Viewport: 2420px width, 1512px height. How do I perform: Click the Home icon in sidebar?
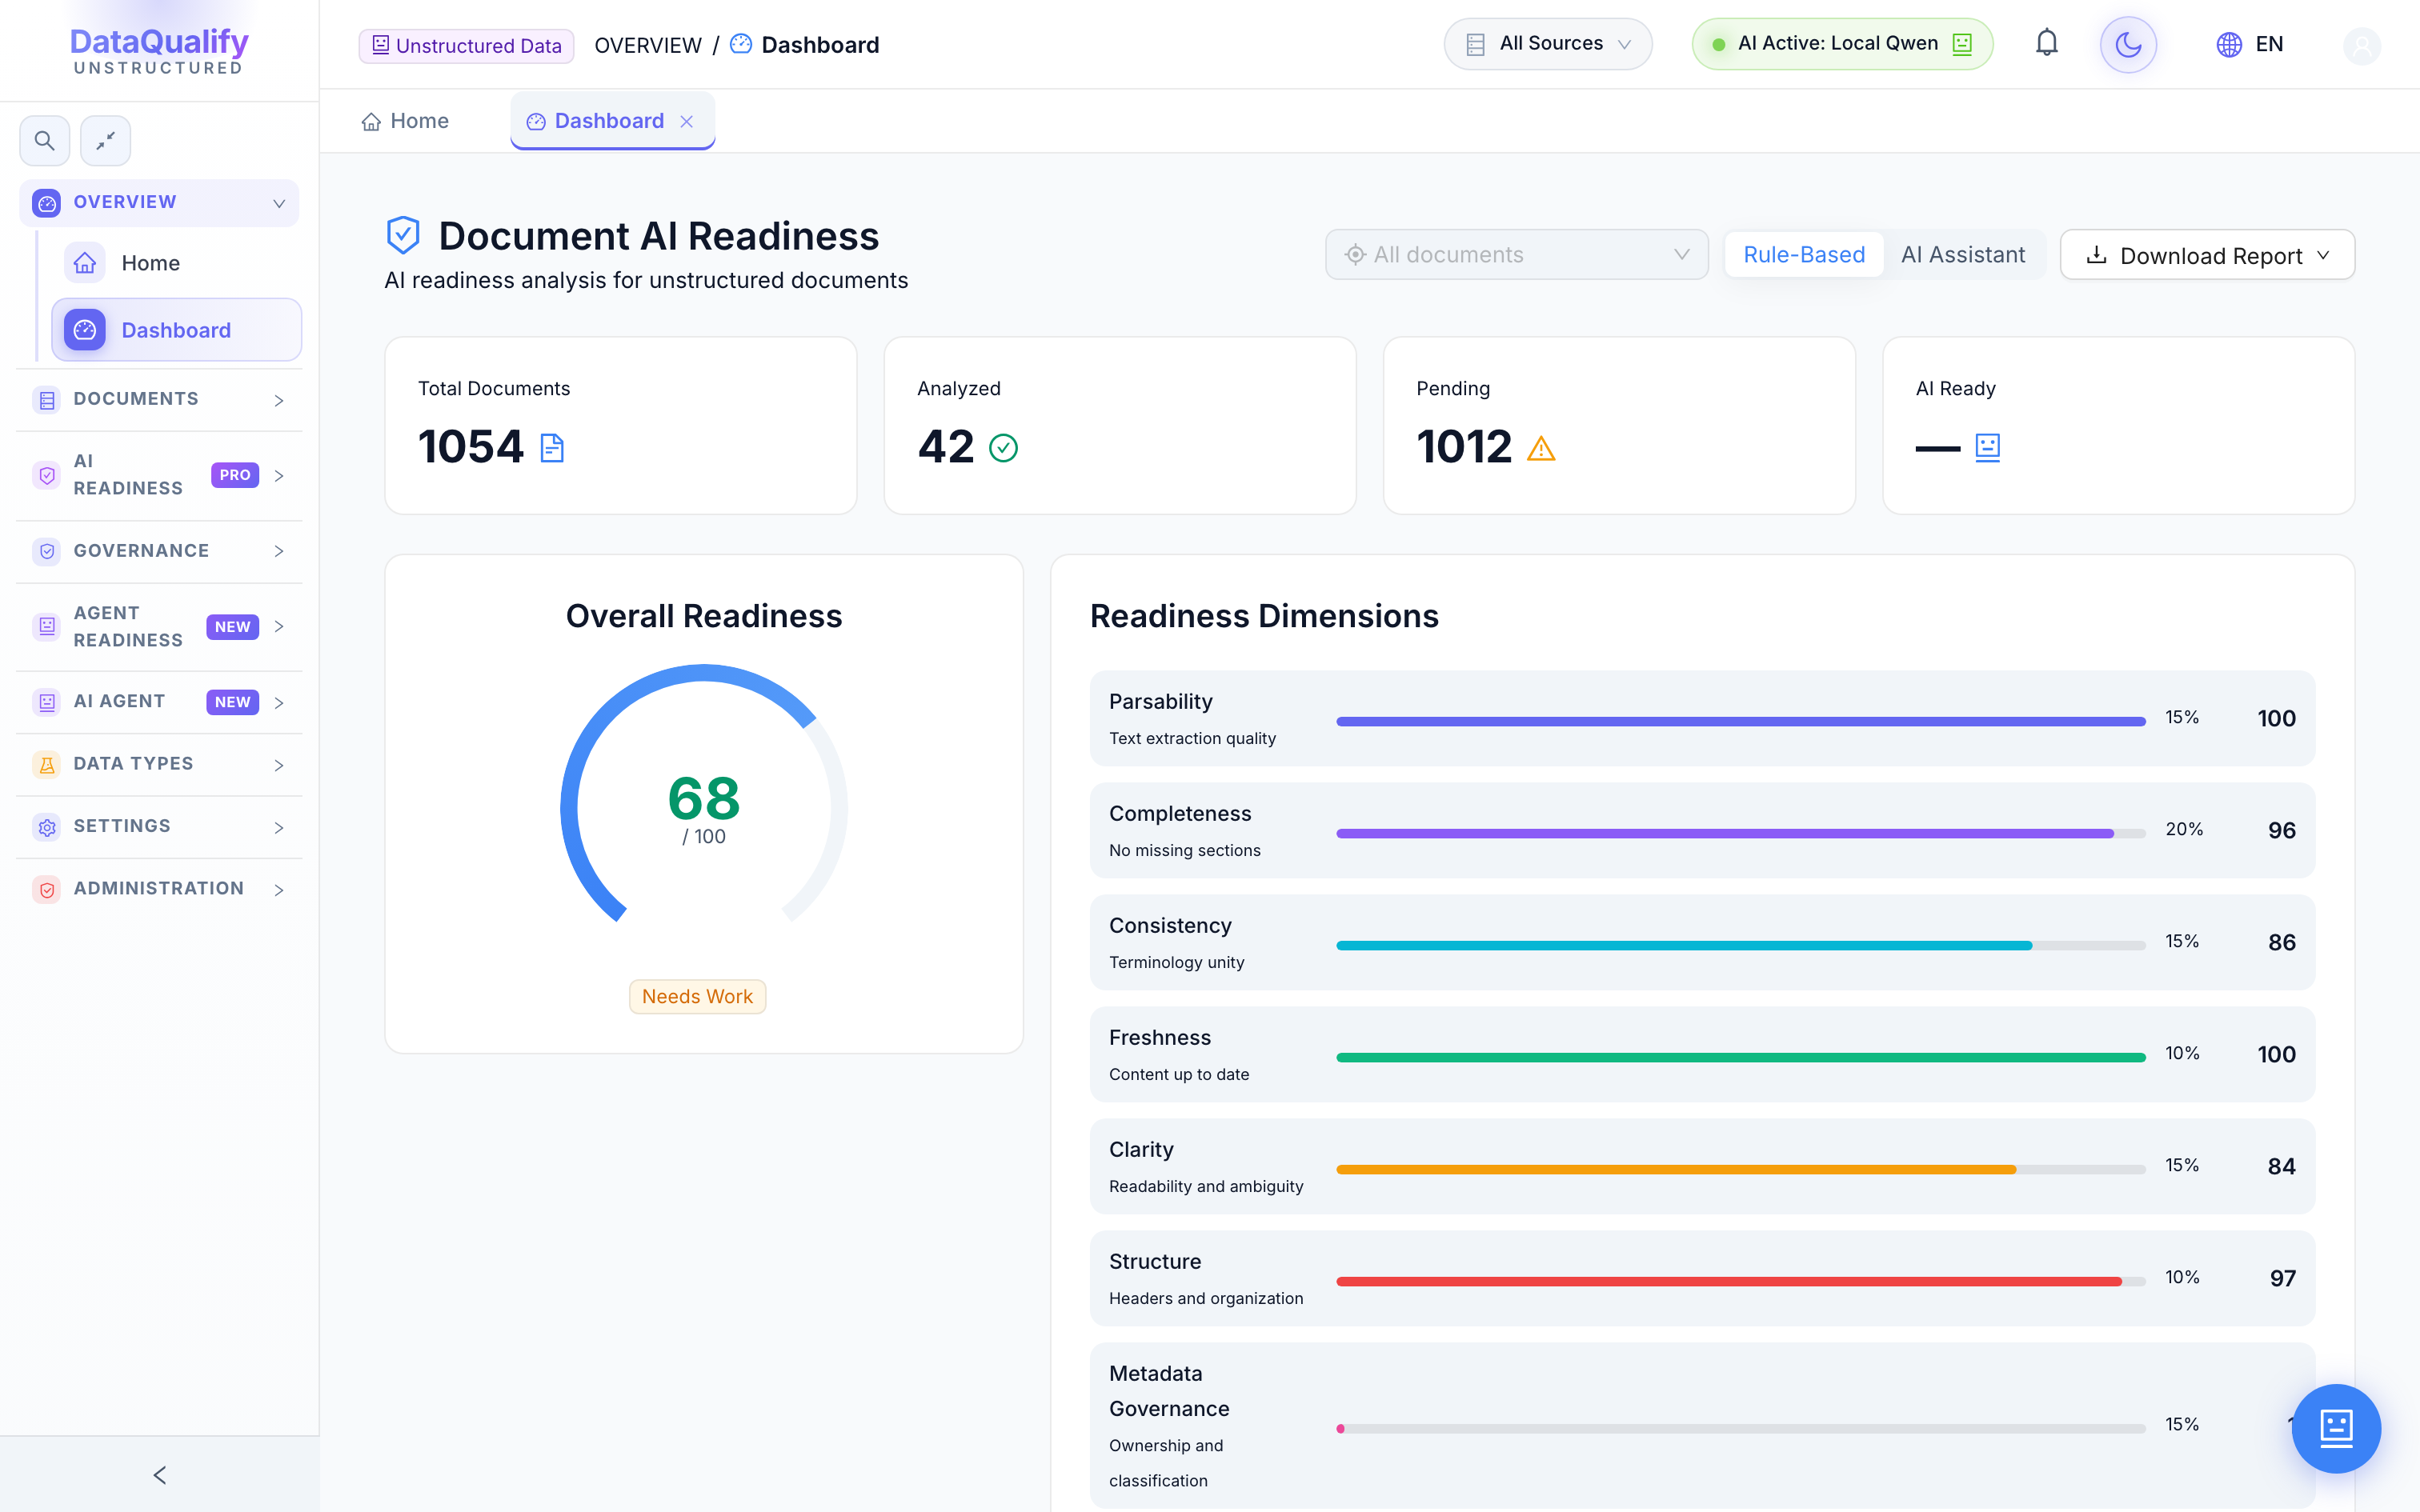pos(85,263)
